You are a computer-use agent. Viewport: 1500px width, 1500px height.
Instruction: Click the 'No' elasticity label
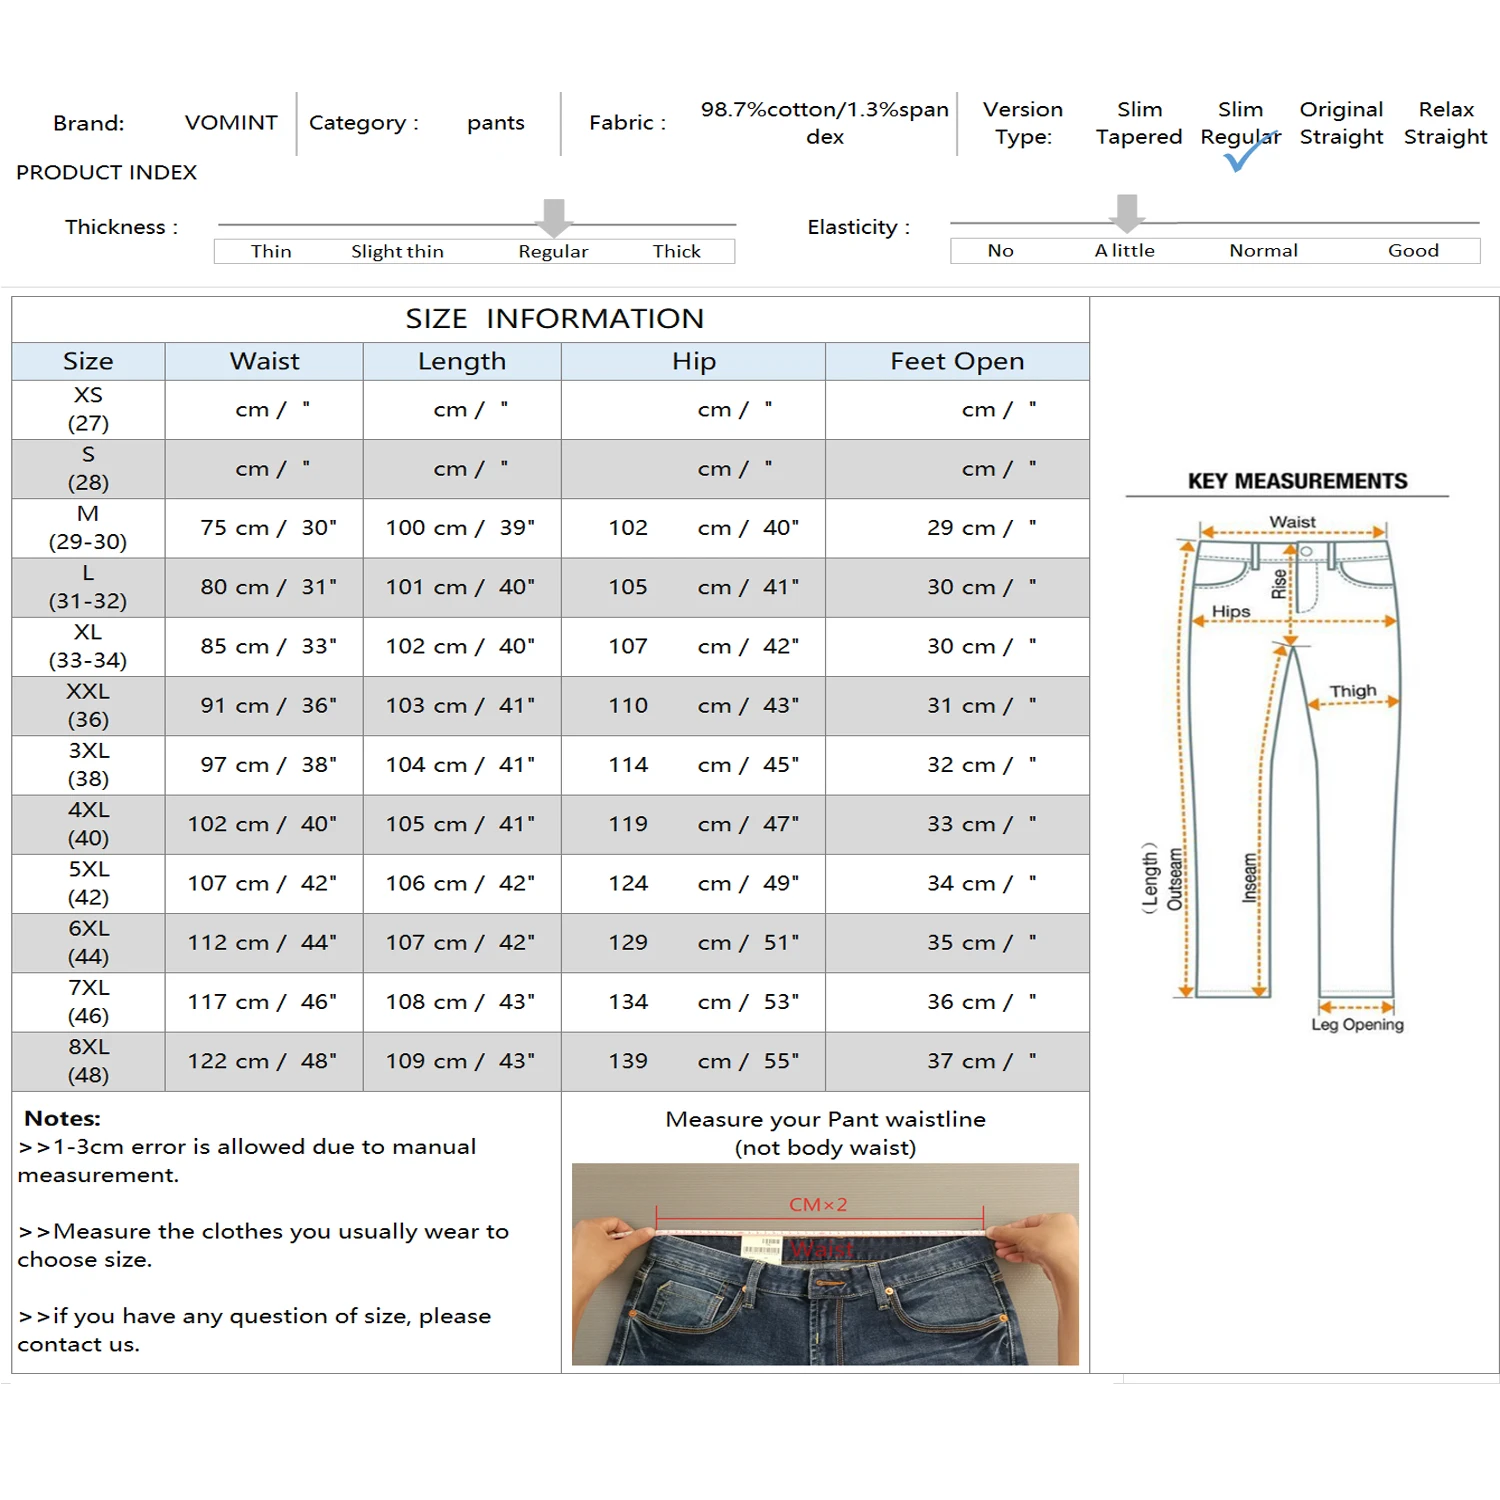click(x=1001, y=250)
